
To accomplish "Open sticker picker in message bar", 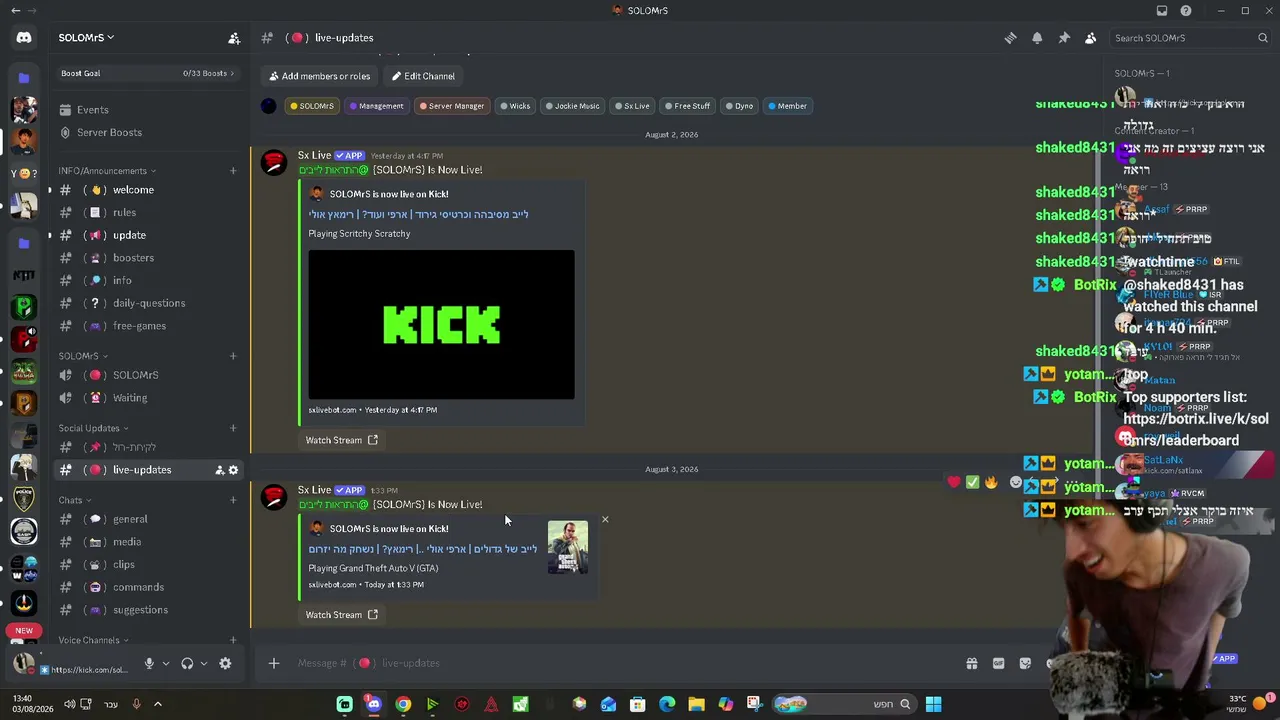I will coord(1025,663).
